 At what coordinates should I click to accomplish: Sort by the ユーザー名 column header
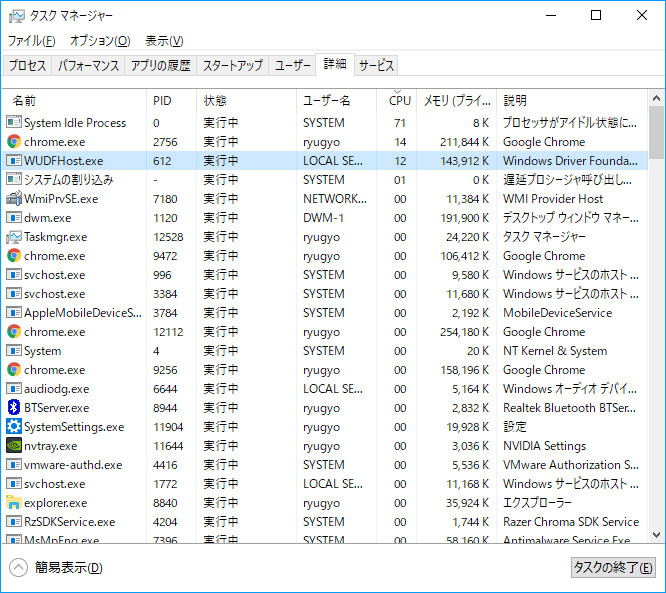(336, 101)
